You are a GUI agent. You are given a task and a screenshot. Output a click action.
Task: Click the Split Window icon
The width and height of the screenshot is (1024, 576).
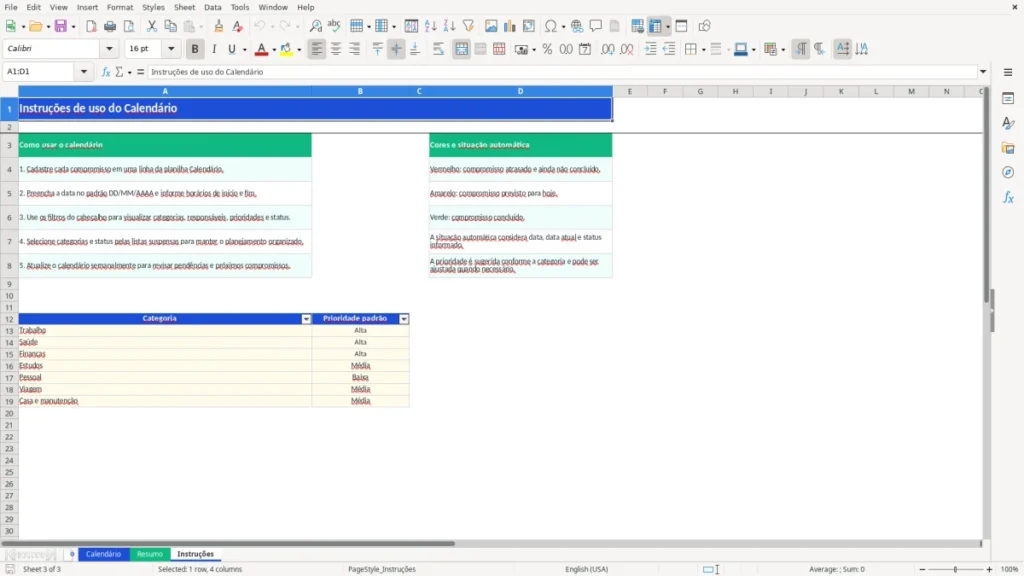pyautogui.click(x=681, y=26)
